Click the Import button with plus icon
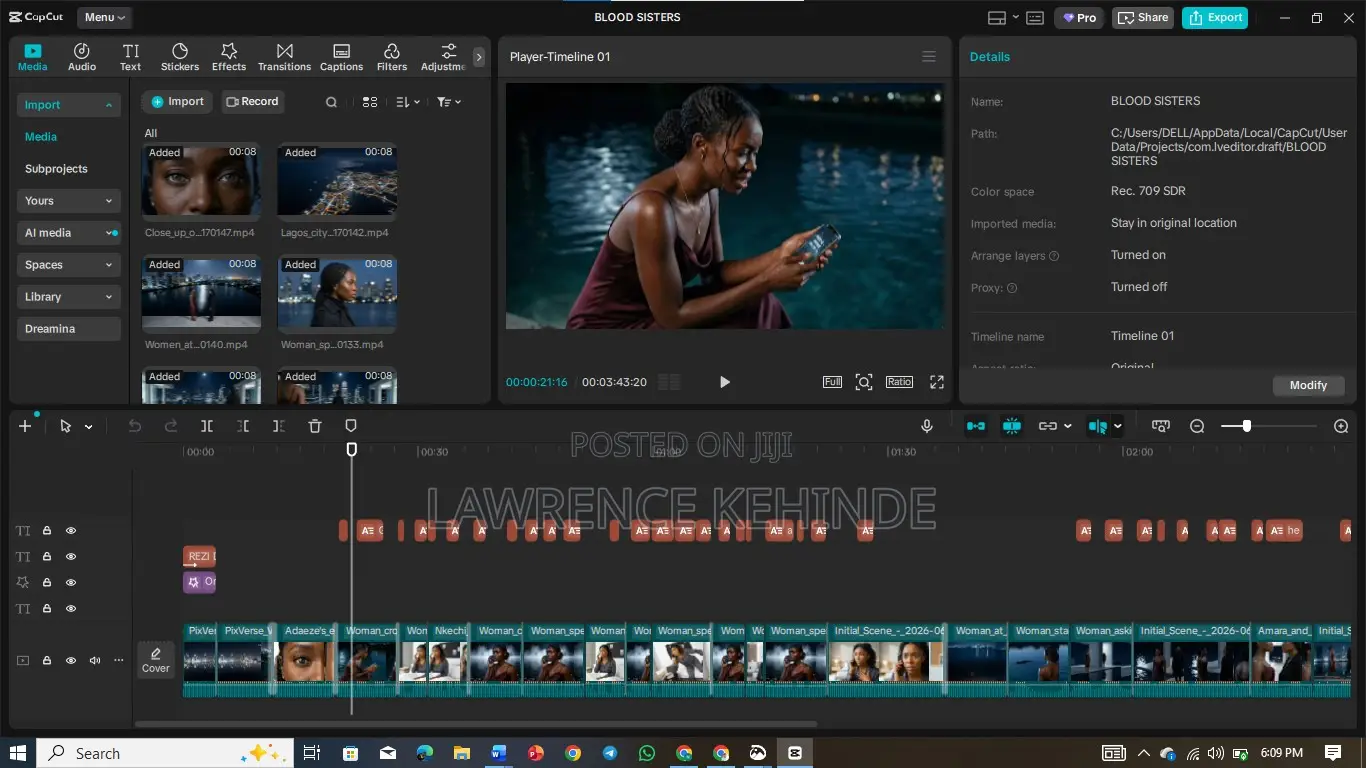1366x768 pixels. [177, 102]
